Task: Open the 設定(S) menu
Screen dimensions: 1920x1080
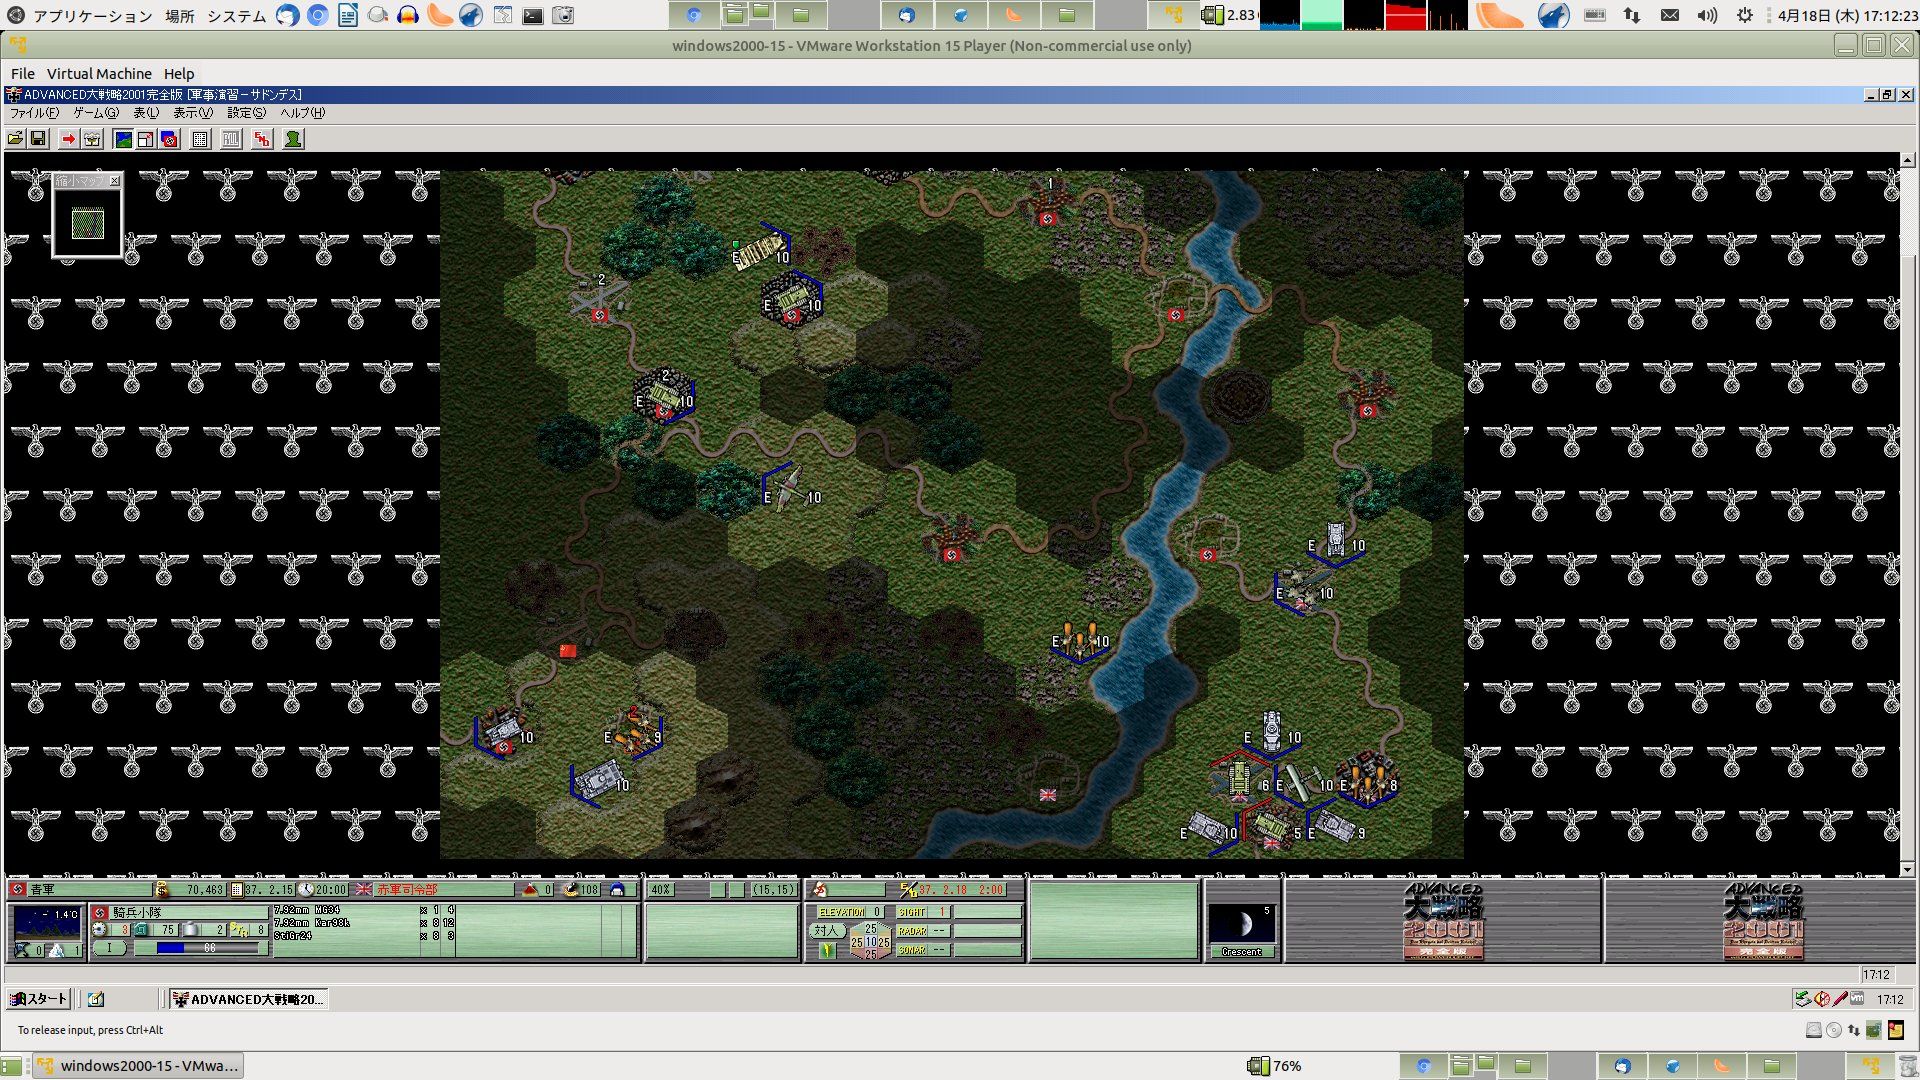Action: [x=246, y=113]
